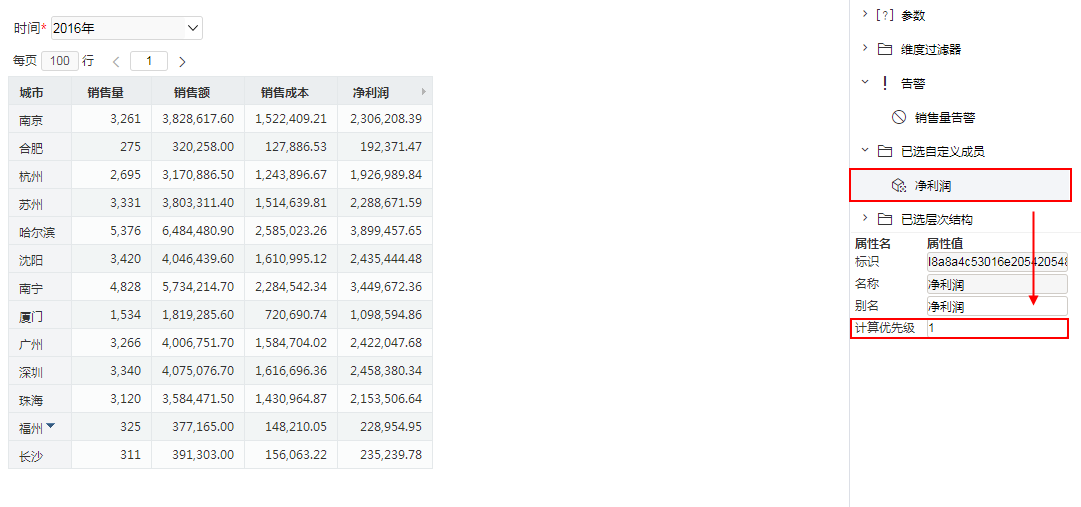Click the 别名 property value field

click(997, 306)
